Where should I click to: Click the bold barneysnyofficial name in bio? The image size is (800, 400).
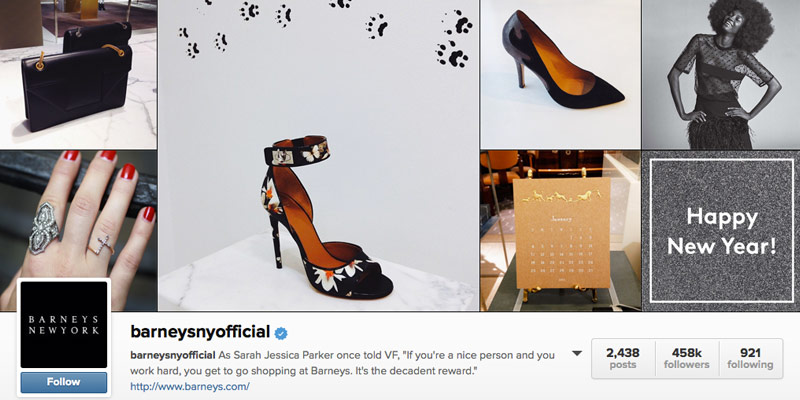tap(173, 355)
